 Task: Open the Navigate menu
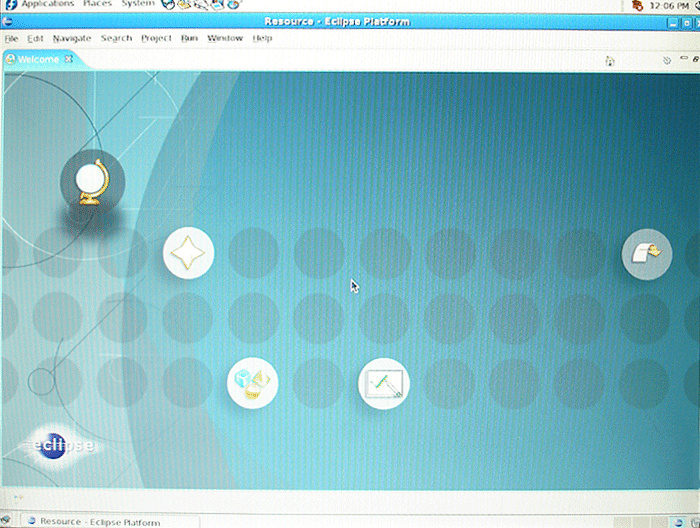[x=72, y=38]
